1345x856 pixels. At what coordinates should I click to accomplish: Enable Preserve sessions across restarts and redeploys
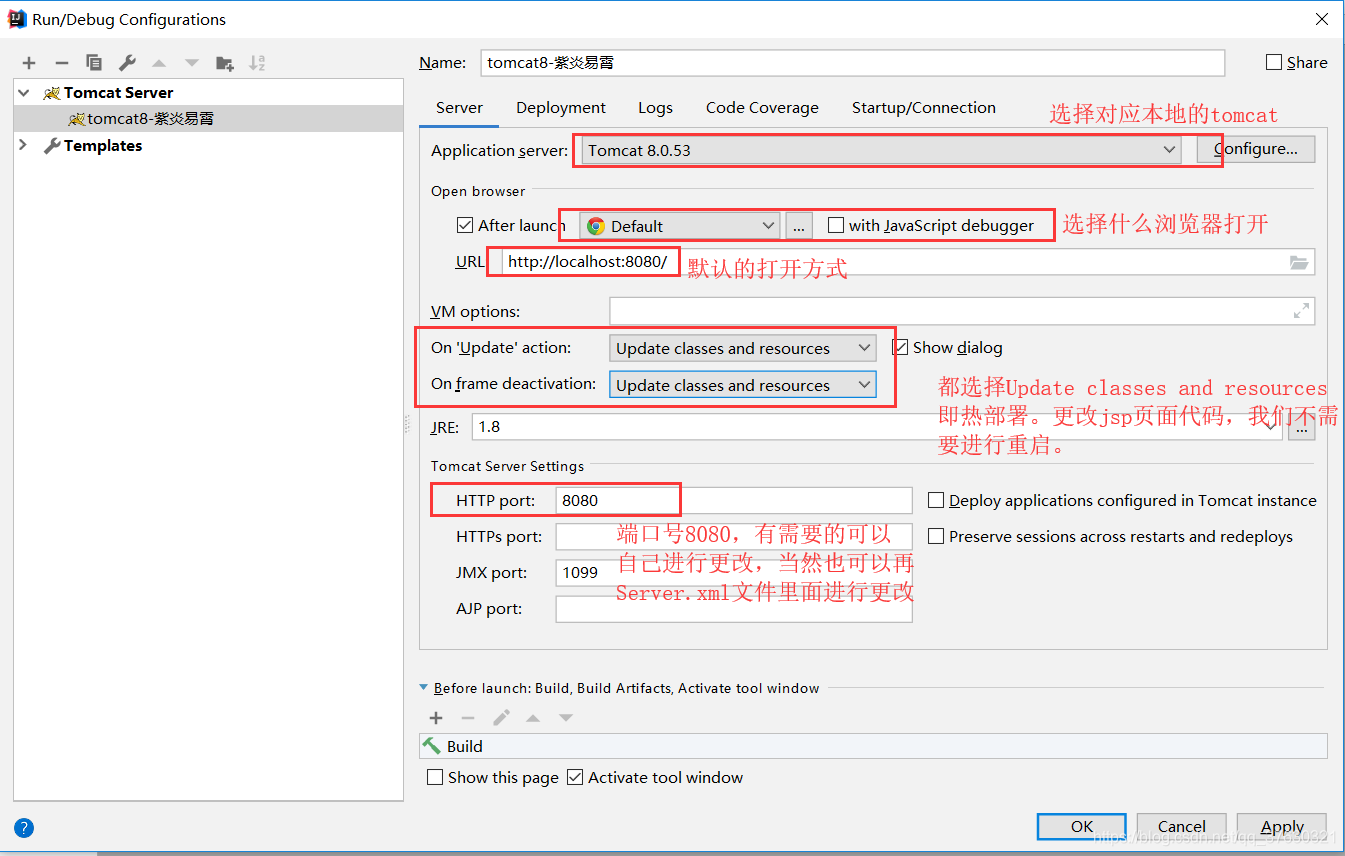click(x=936, y=536)
